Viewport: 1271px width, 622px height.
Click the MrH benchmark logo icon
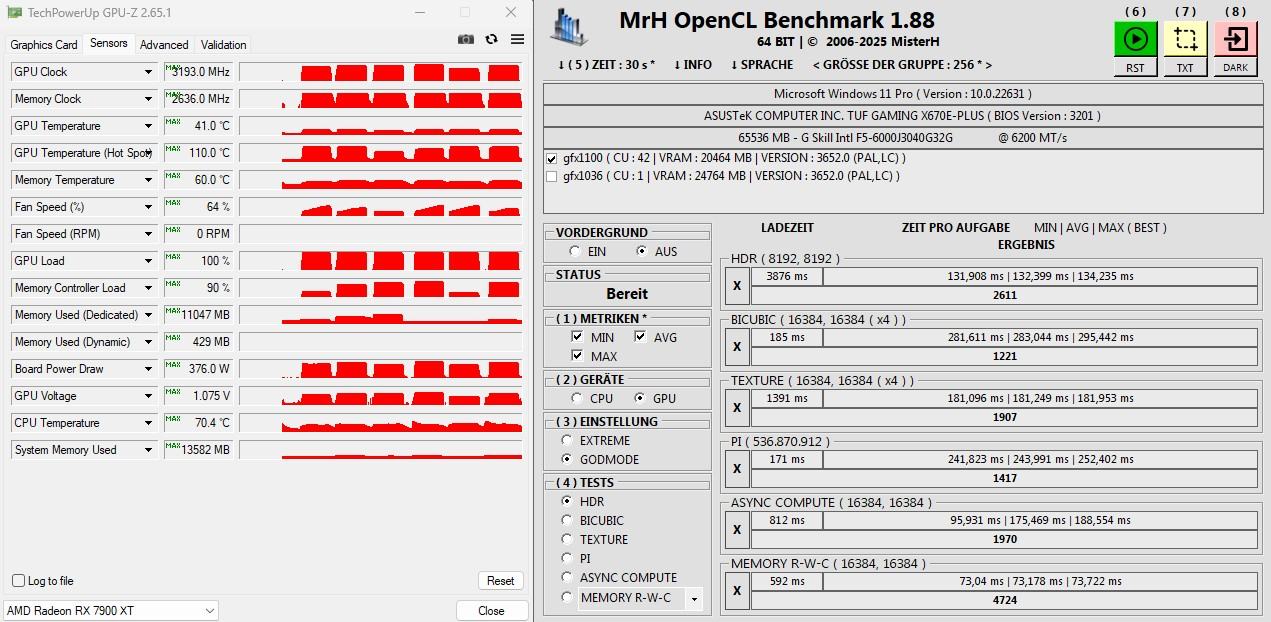click(569, 27)
